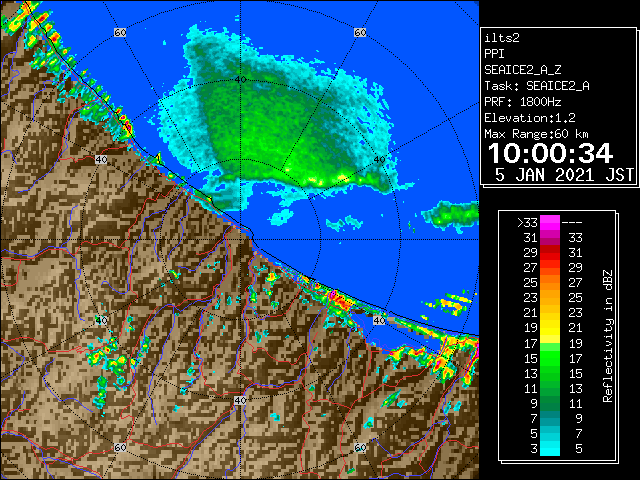The width and height of the screenshot is (640, 480).
Task: Click the 'PRF: 1800Hz' value
Action: (x=523, y=102)
